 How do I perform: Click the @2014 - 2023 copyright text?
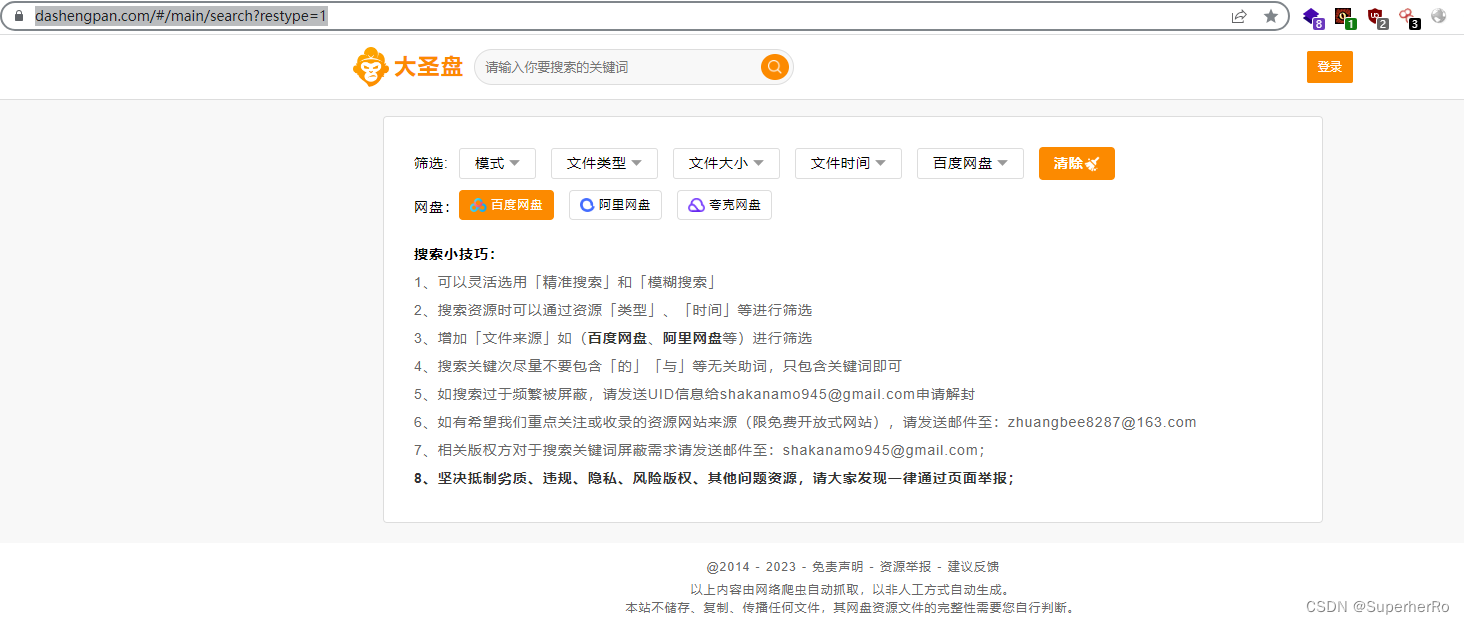(751, 567)
